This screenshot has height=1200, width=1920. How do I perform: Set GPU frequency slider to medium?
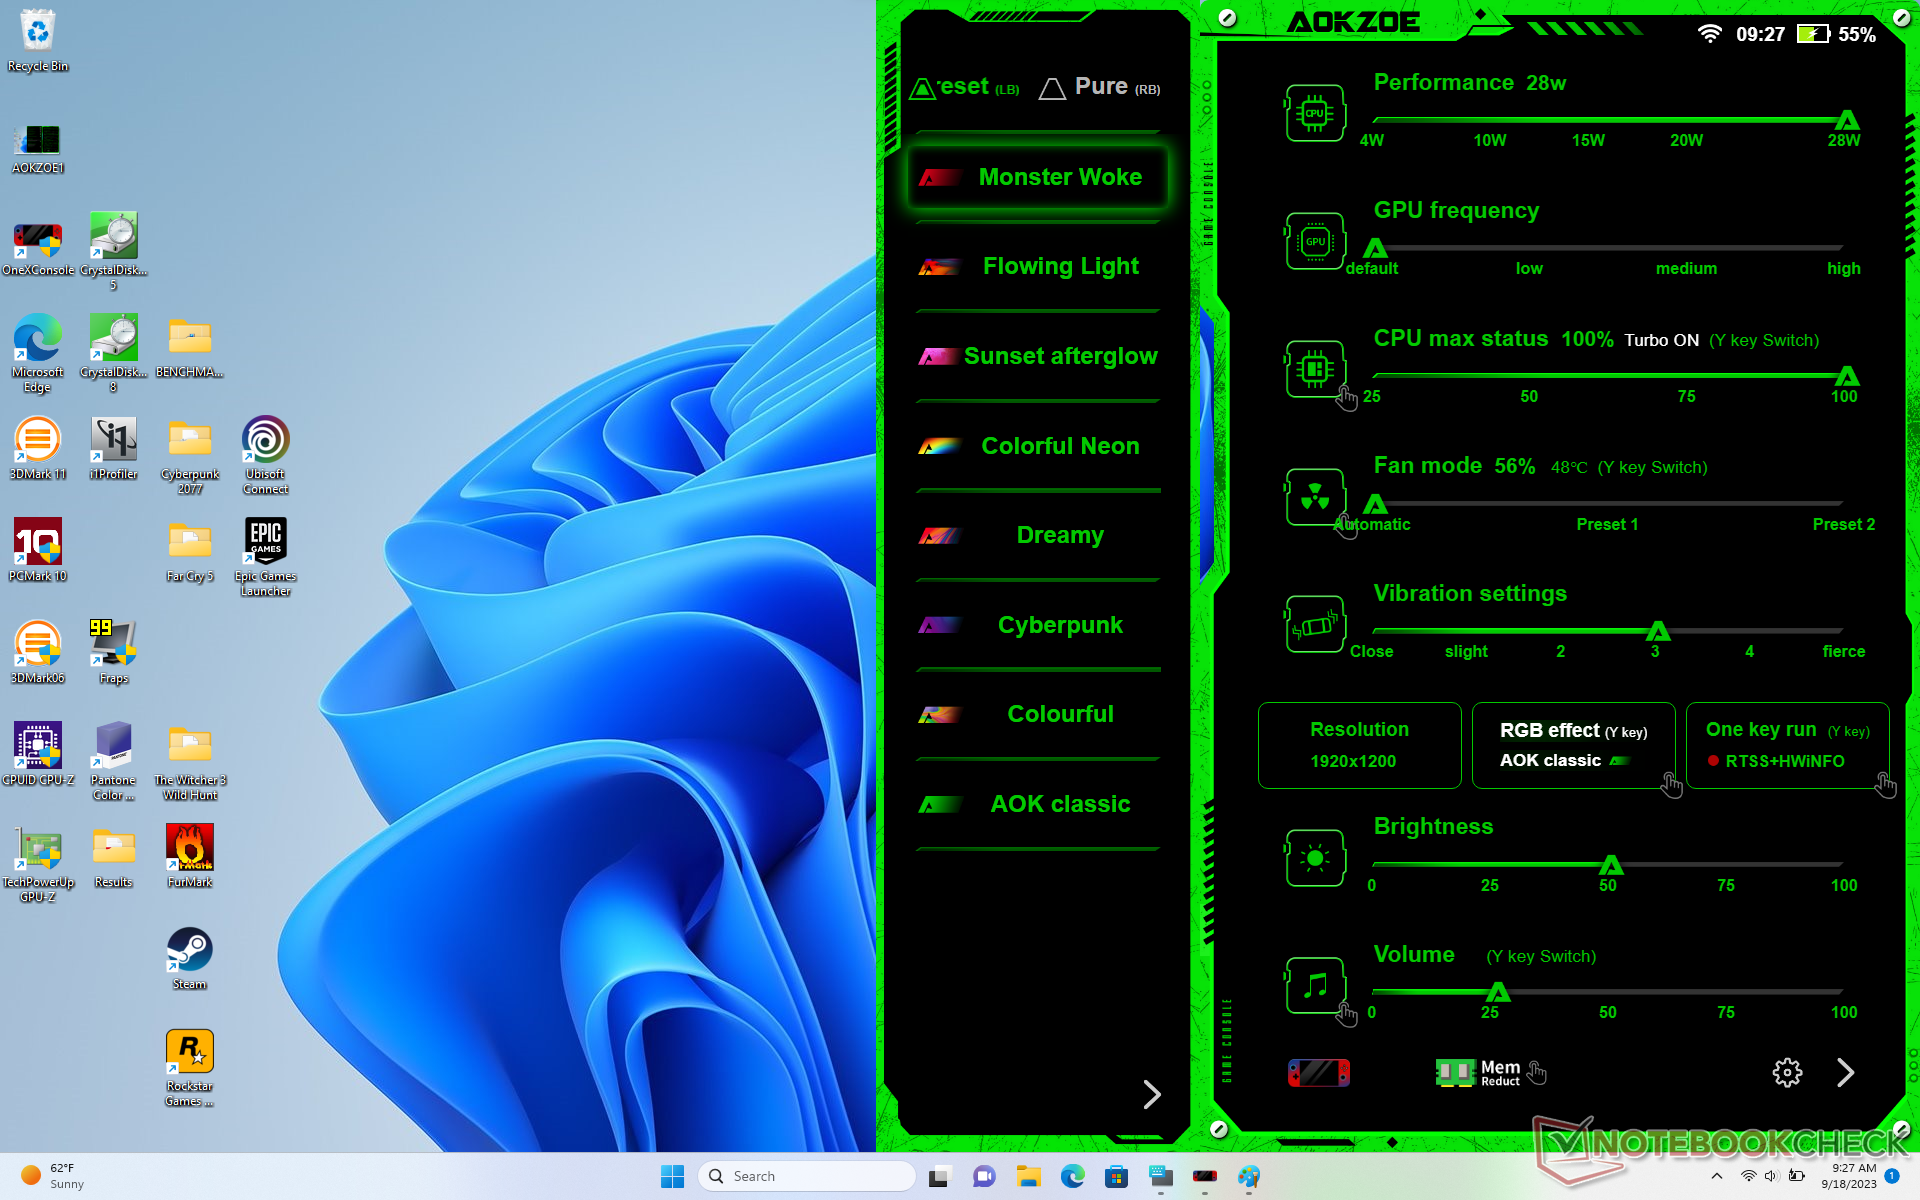coord(1686,248)
